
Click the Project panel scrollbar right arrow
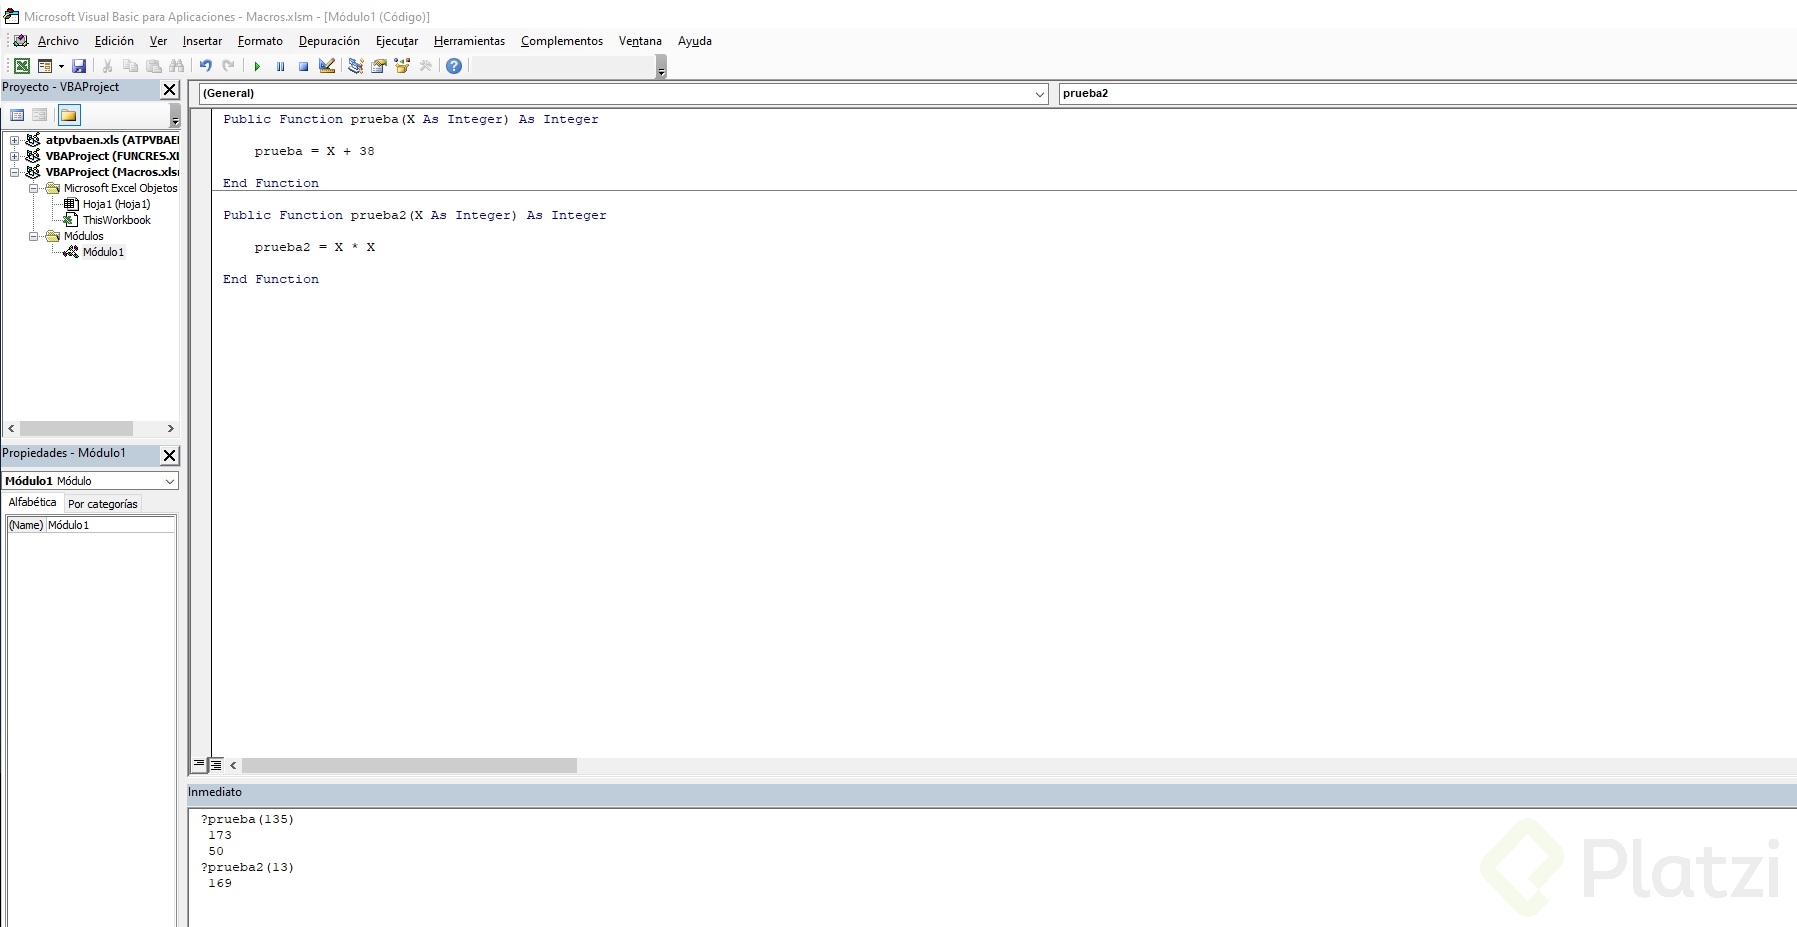coord(170,428)
